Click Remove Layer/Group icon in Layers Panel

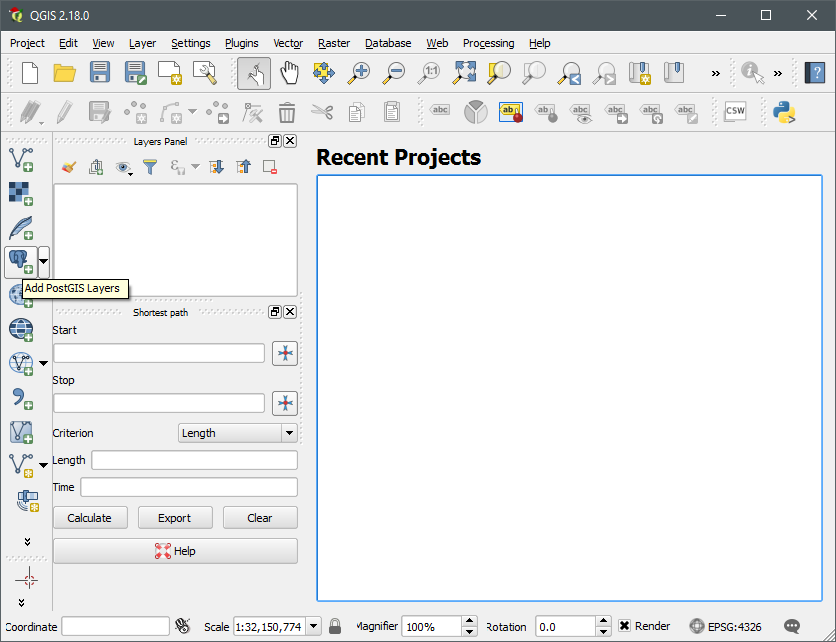270,167
